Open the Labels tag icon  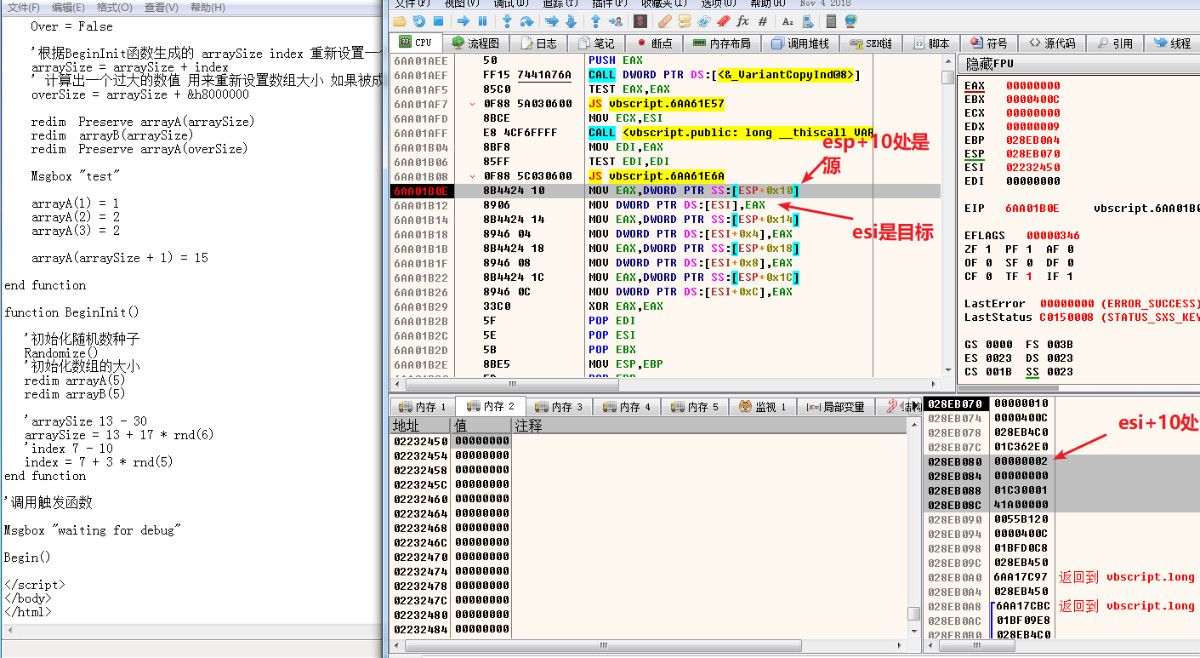pyautogui.click(x=684, y=20)
